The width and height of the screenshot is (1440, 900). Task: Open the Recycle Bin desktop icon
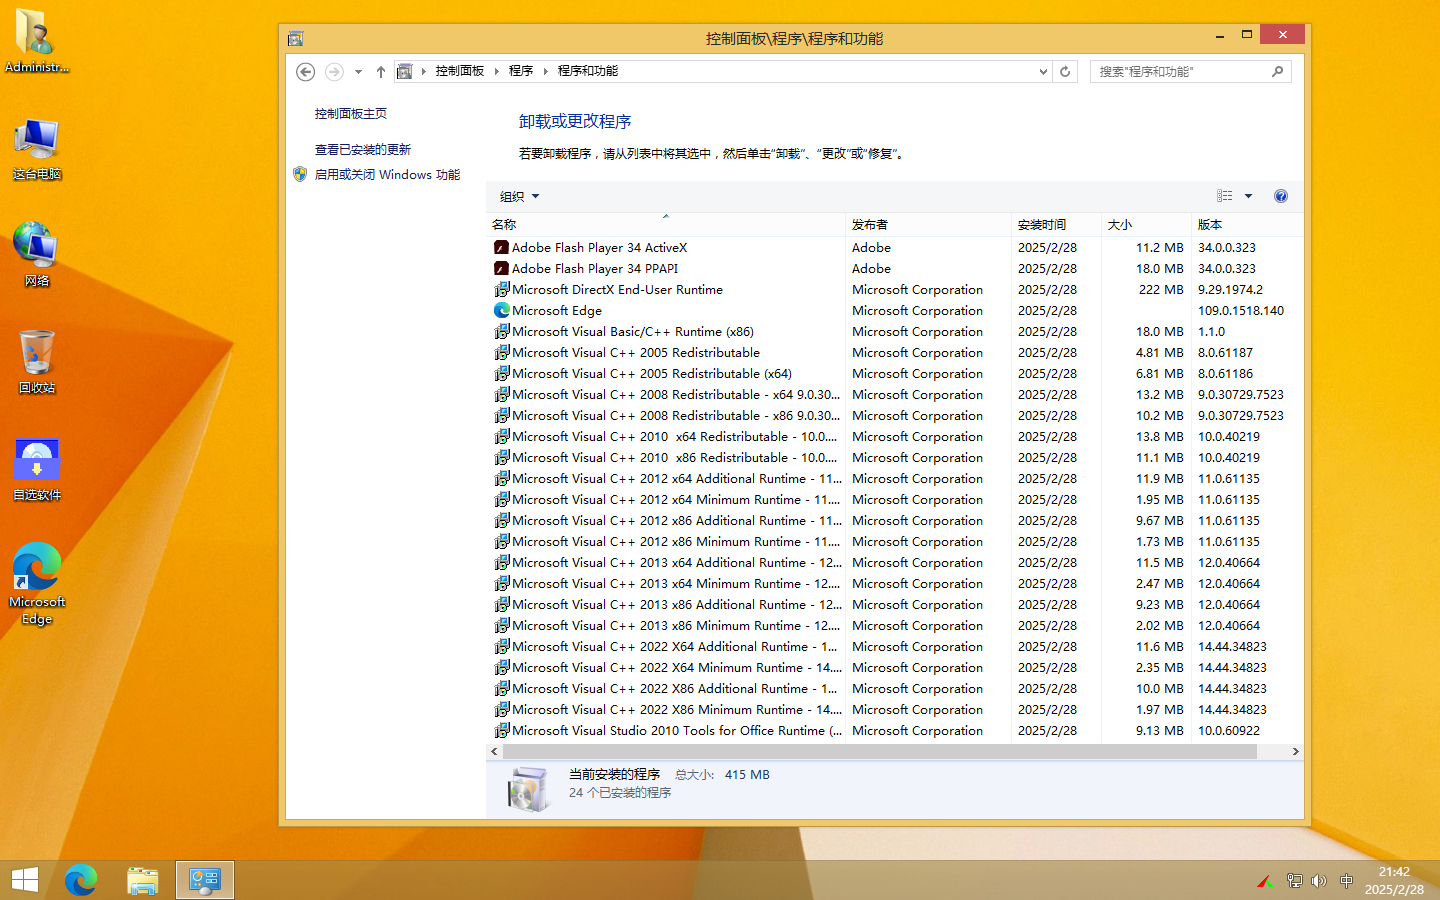[37, 361]
